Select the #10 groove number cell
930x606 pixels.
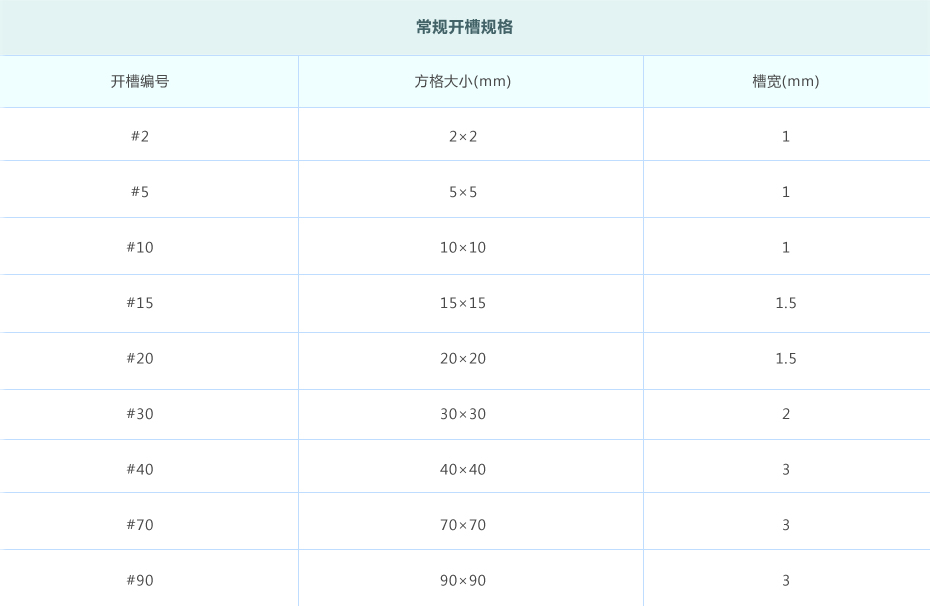click(x=140, y=247)
